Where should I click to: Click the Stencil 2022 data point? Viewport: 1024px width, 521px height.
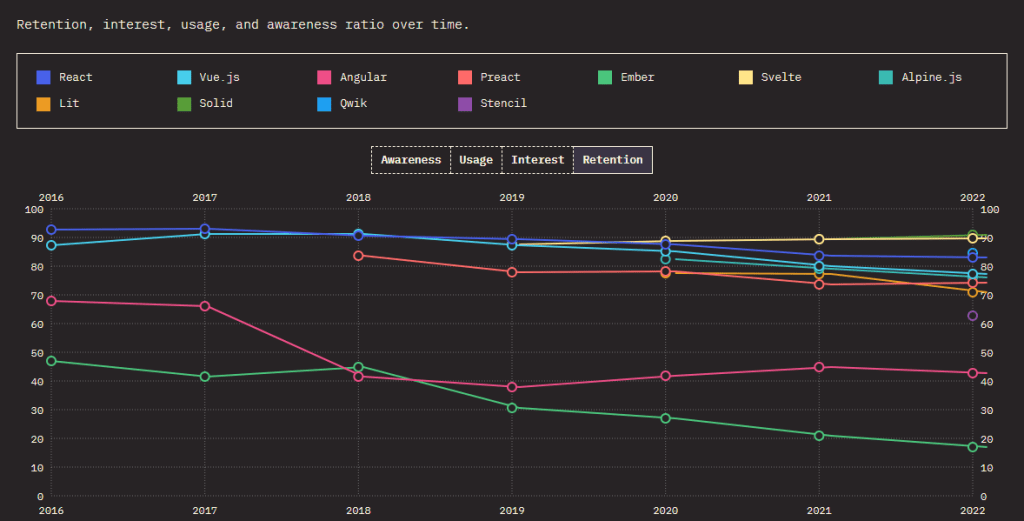(972, 316)
